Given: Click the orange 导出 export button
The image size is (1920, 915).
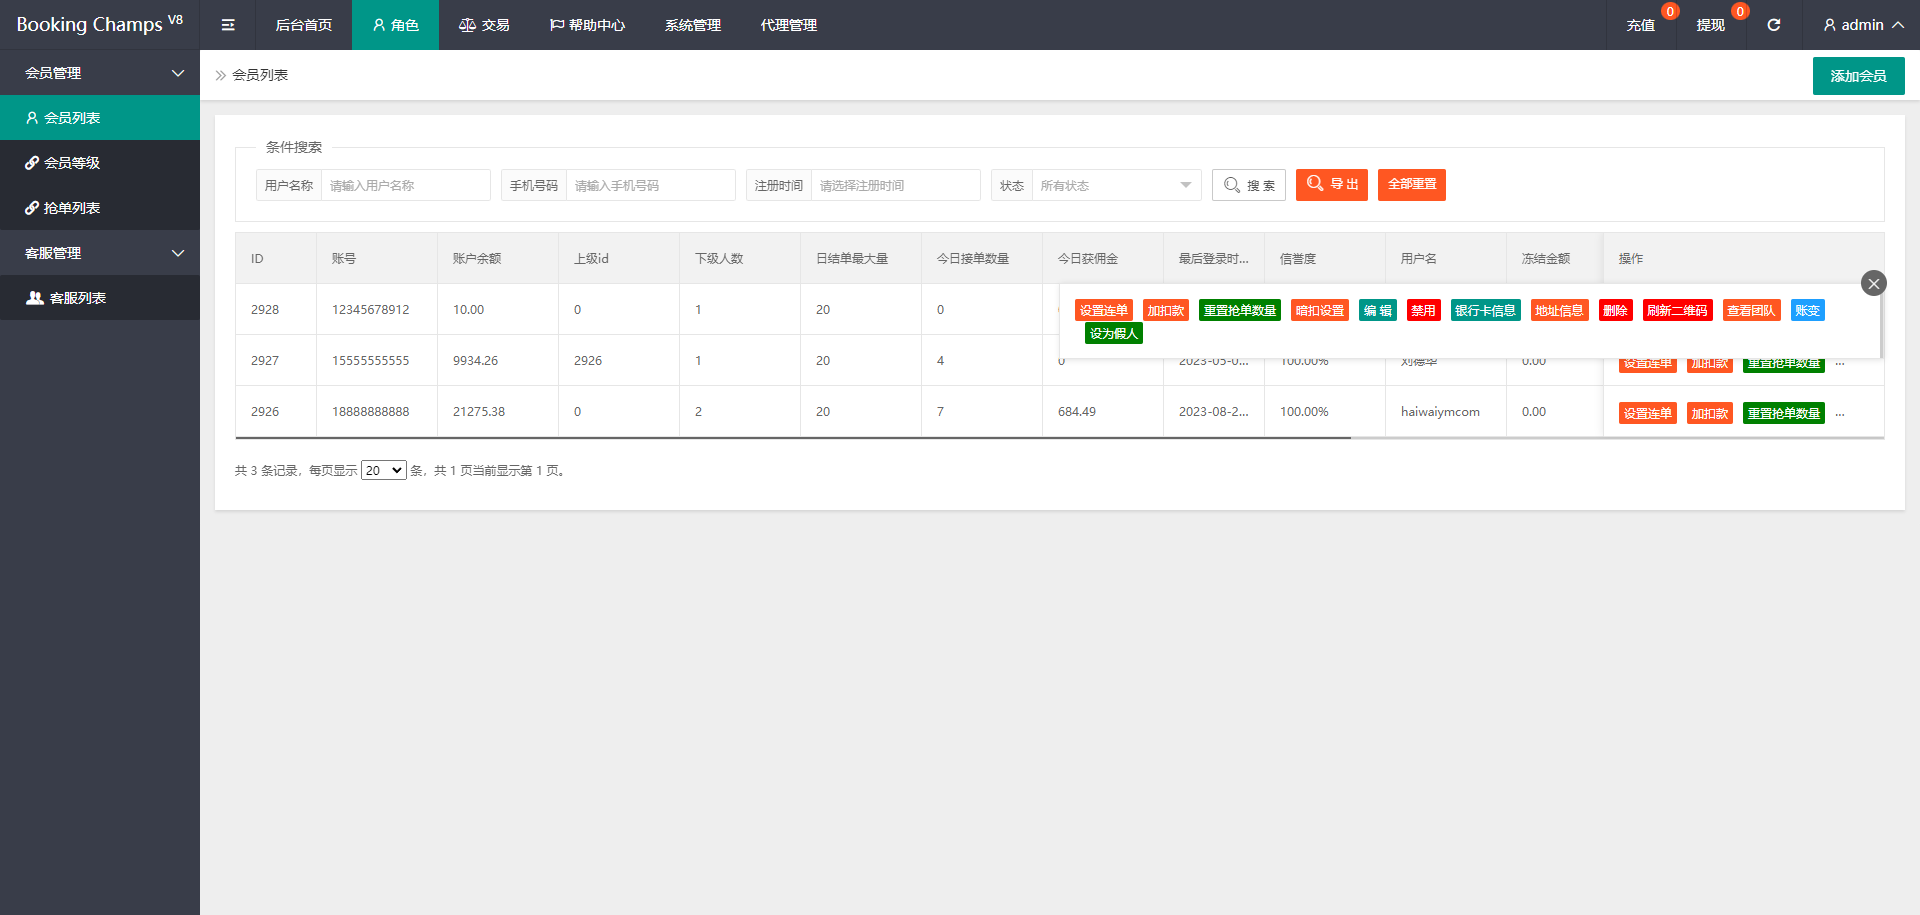Looking at the screenshot, I should point(1331,185).
